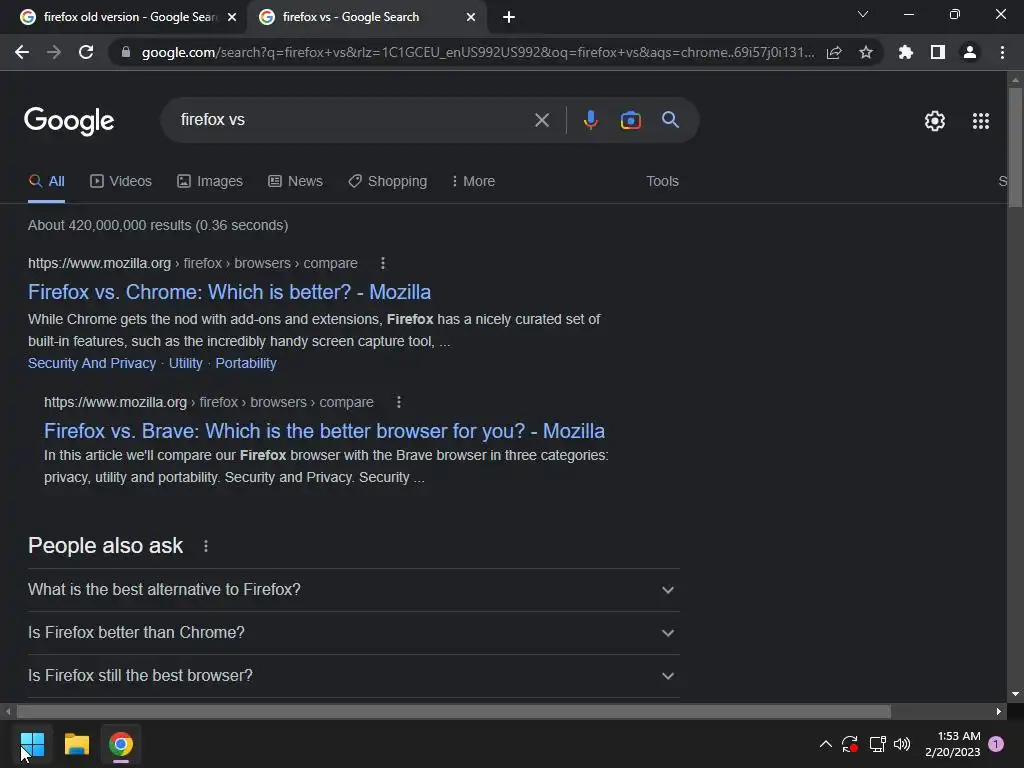This screenshot has width=1024, height=768.
Task: Search by image with camera icon
Action: [630, 120]
